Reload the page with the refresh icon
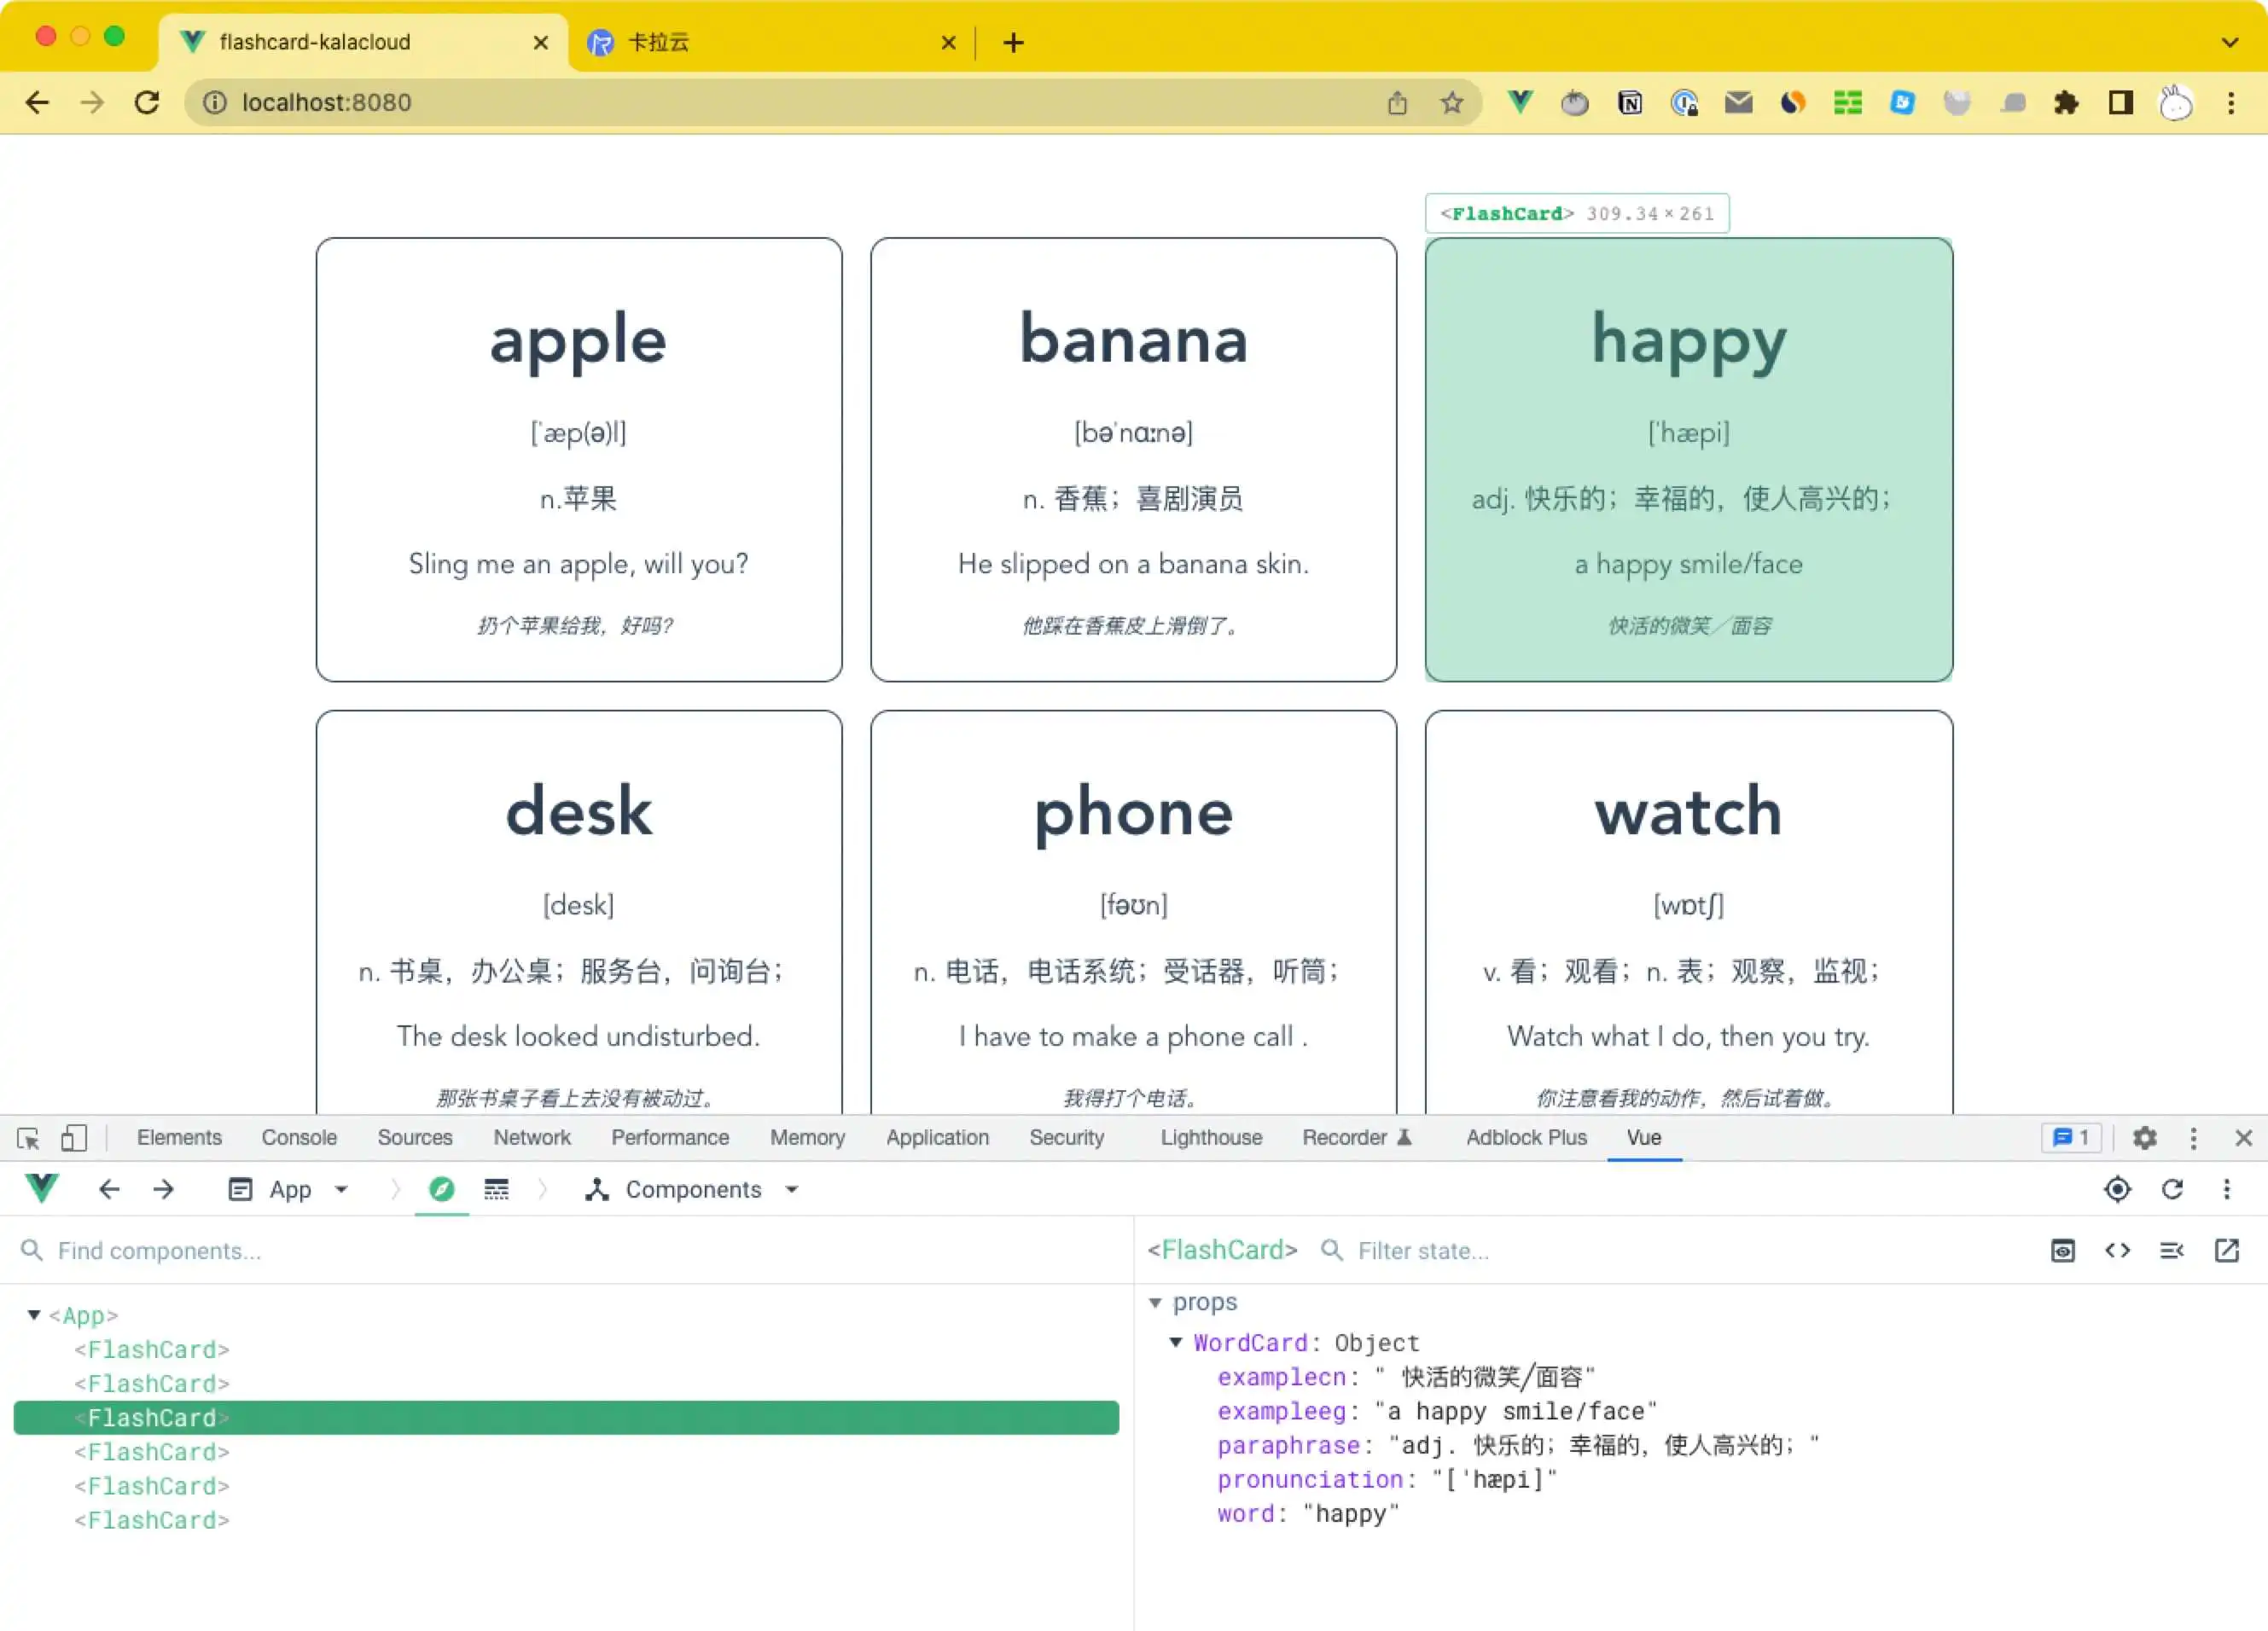2268x1631 pixels. point(147,102)
